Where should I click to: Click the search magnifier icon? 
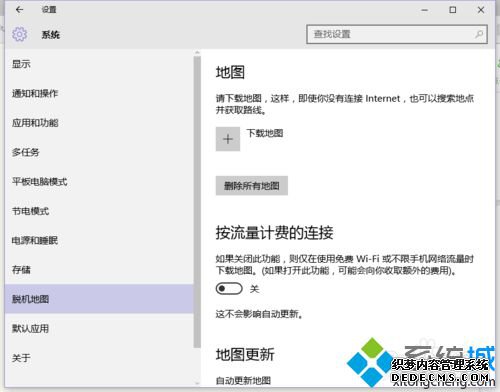(479, 34)
